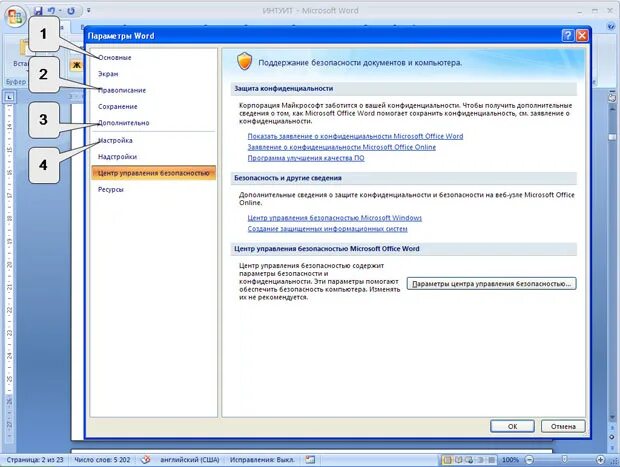Click the Страница: 2 из 23 indicator
The image size is (620, 467).
[x=35, y=460]
